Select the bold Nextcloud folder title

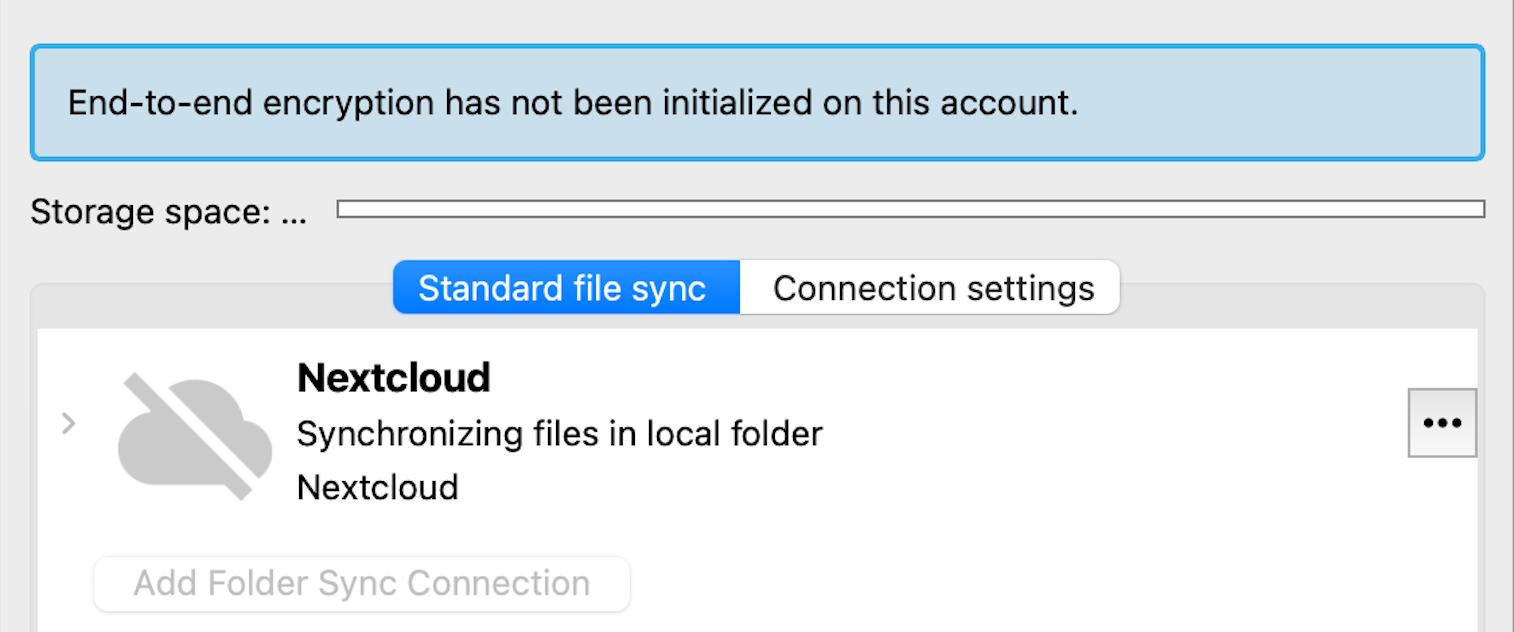[x=393, y=378]
